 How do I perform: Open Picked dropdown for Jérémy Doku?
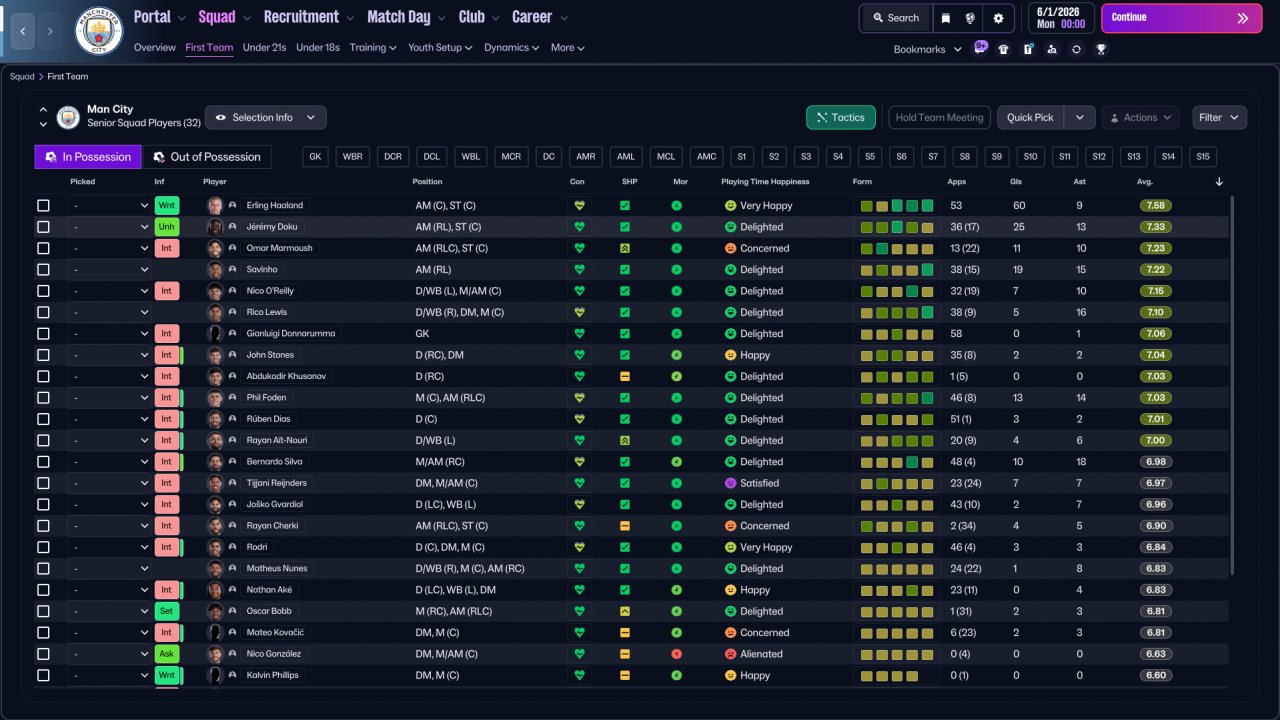tap(110, 227)
